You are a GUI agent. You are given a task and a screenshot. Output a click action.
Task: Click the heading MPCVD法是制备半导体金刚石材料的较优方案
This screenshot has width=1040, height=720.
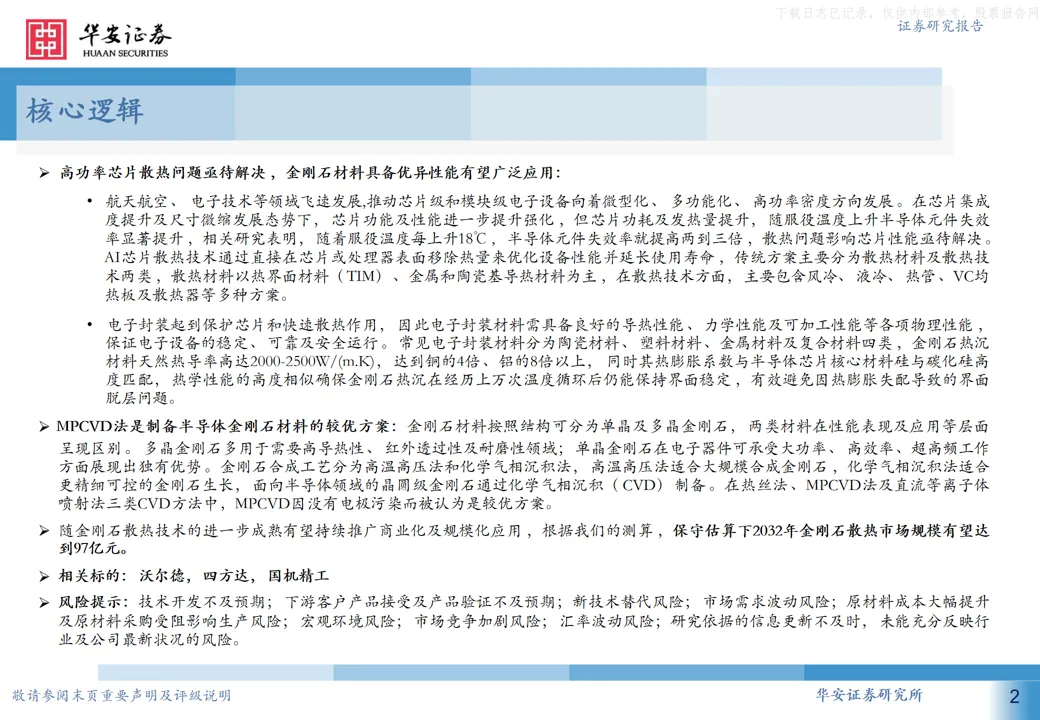pyautogui.click(x=224, y=426)
